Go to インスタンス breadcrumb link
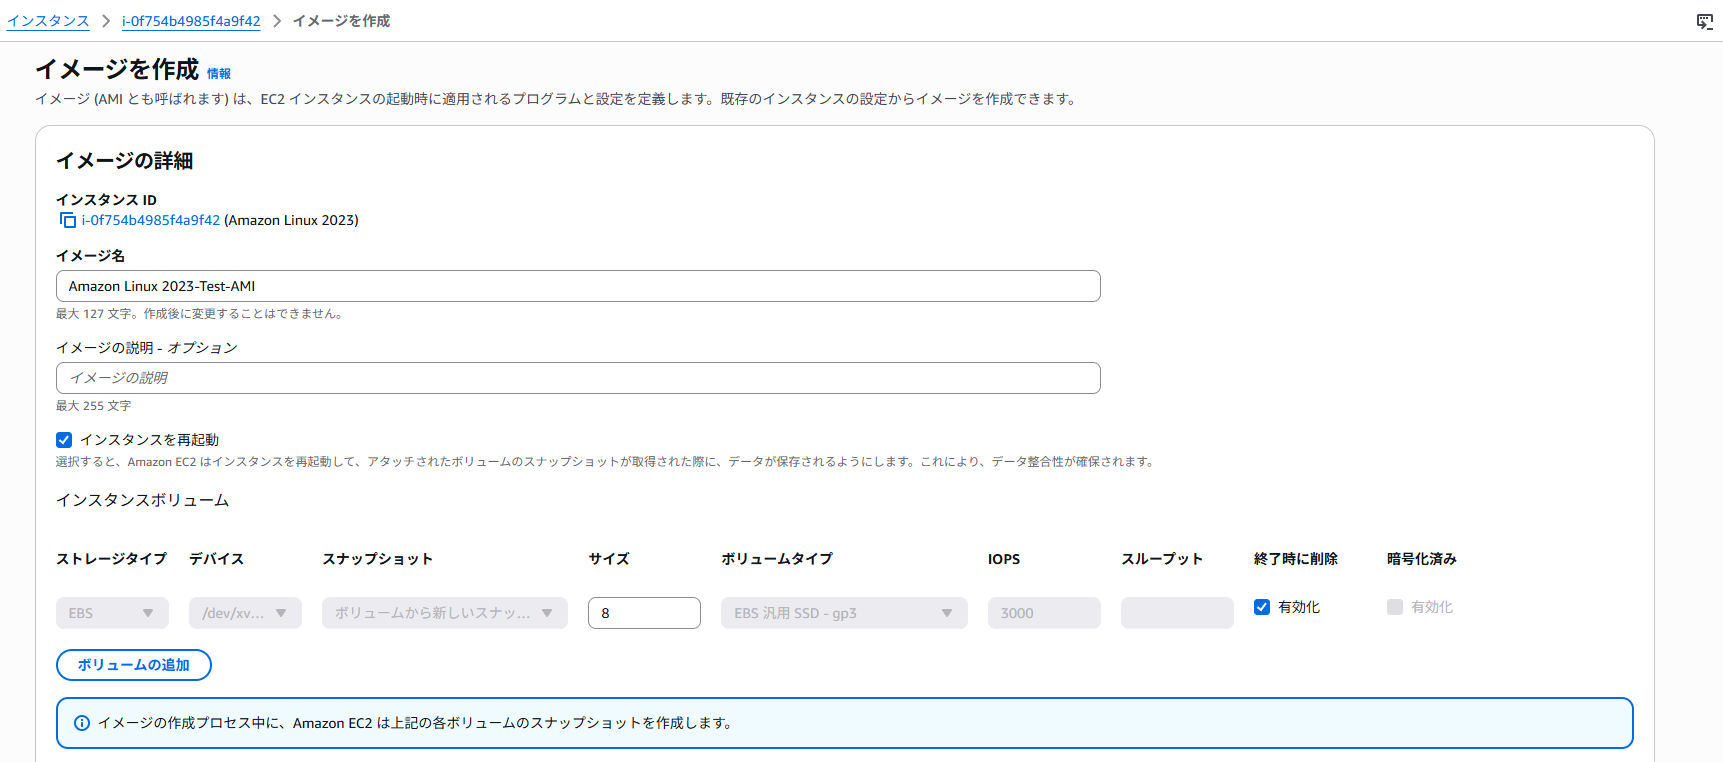 48,21
